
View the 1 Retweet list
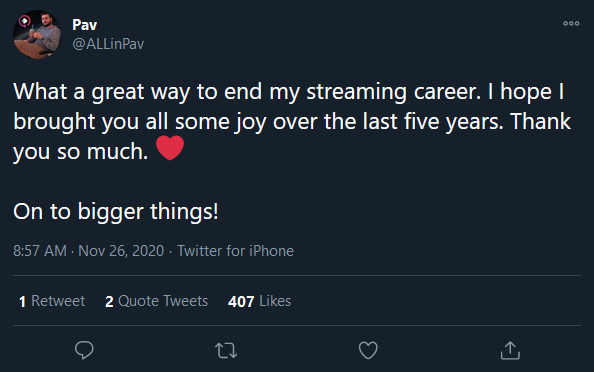52,301
